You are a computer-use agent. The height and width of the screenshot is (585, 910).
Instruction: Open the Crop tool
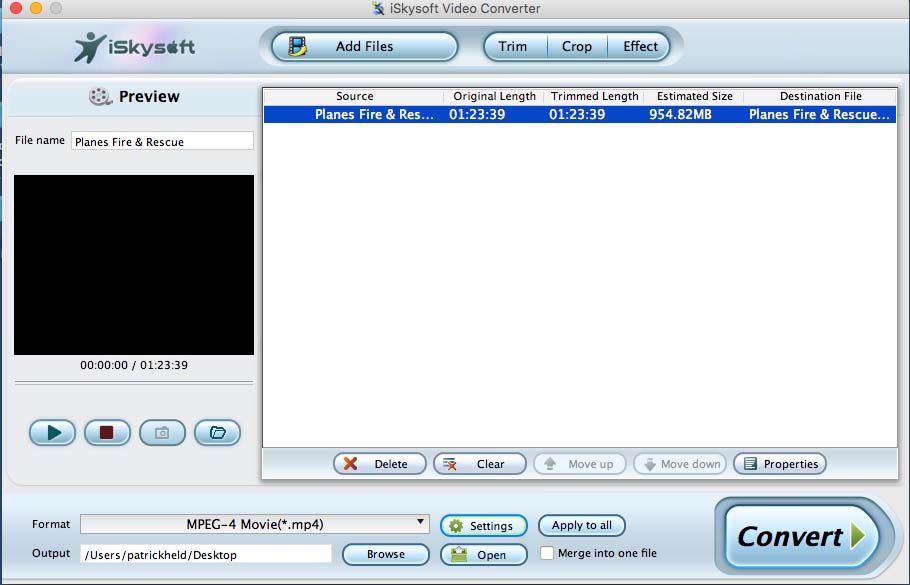click(x=577, y=46)
